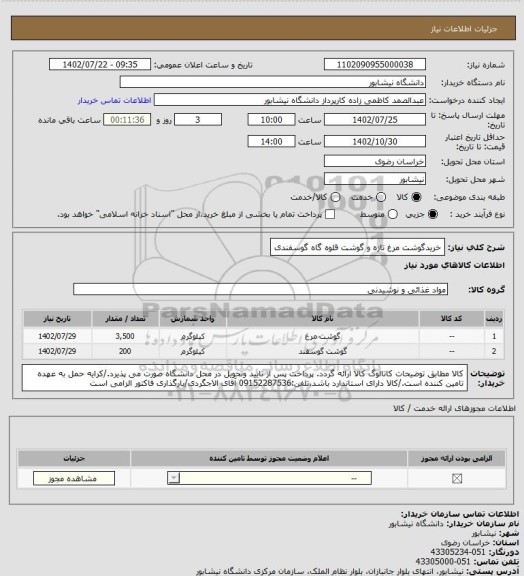Click the تعداد / مقدار column header
Screen dimensions: 524x576
pyautogui.click(x=125, y=318)
